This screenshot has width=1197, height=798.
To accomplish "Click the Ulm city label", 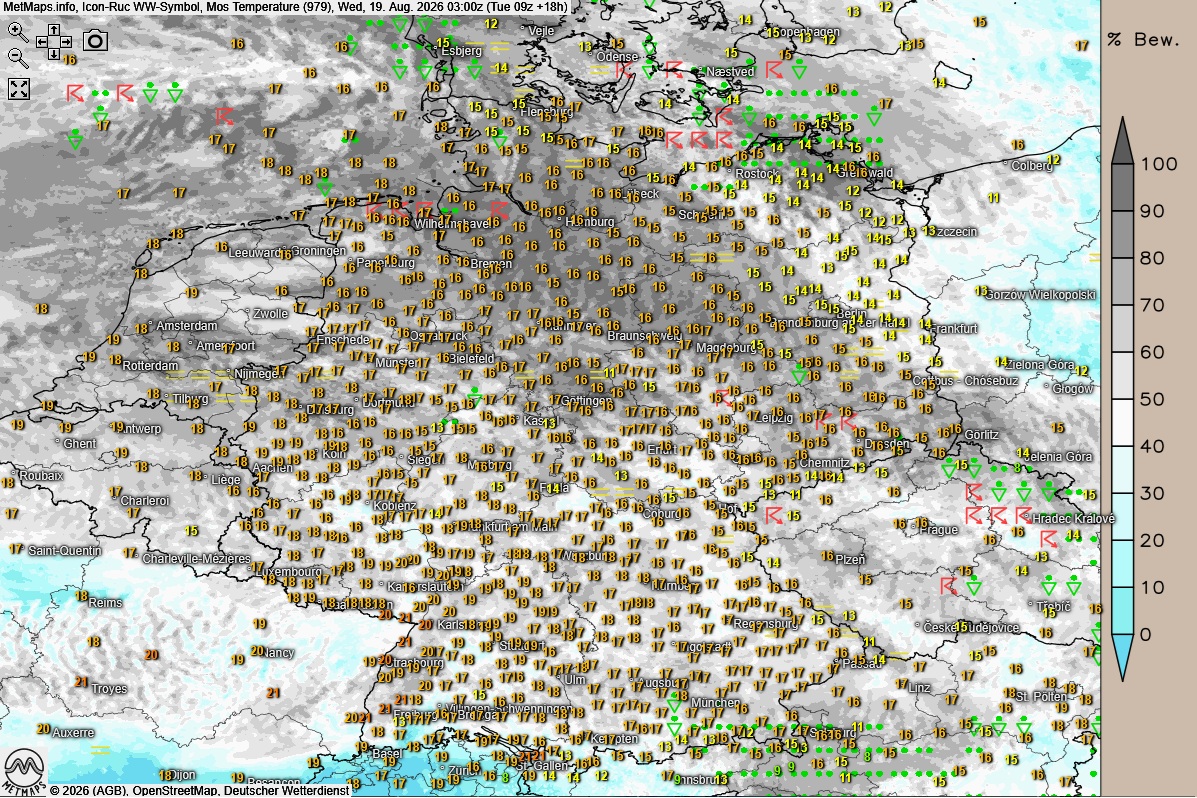I will 575,680.
